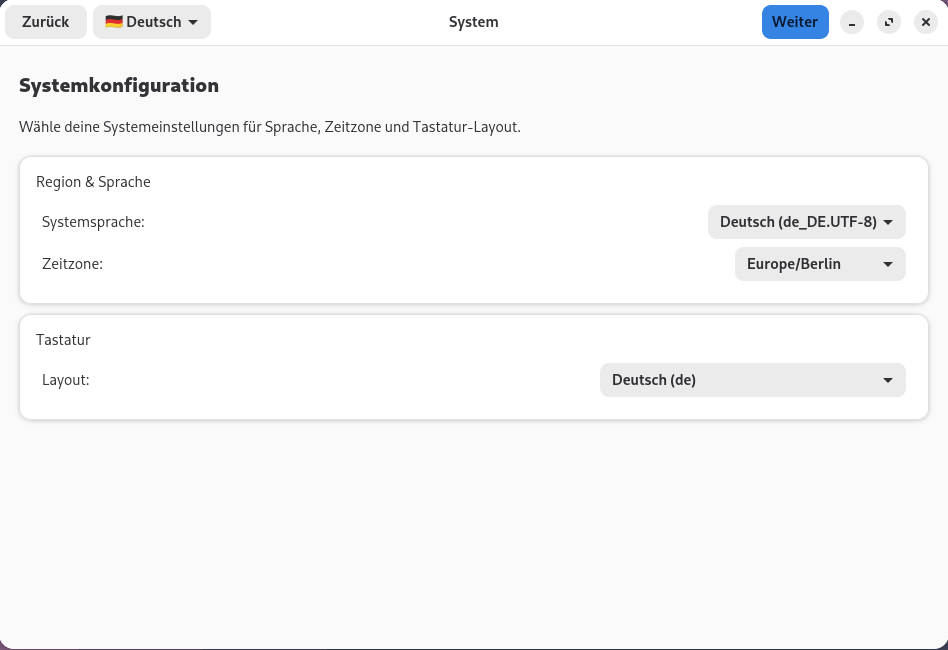Open the Systemsprache dropdown

[x=806, y=222]
